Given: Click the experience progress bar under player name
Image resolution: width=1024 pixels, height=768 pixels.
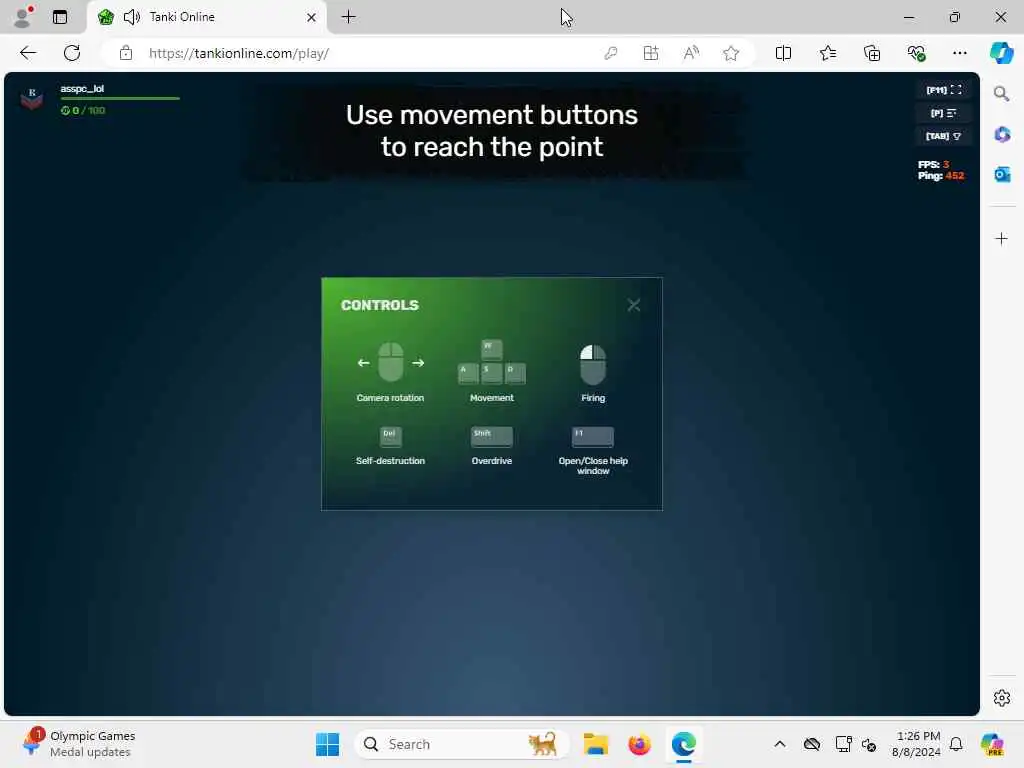Looking at the screenshot, I should pos(120,99).
